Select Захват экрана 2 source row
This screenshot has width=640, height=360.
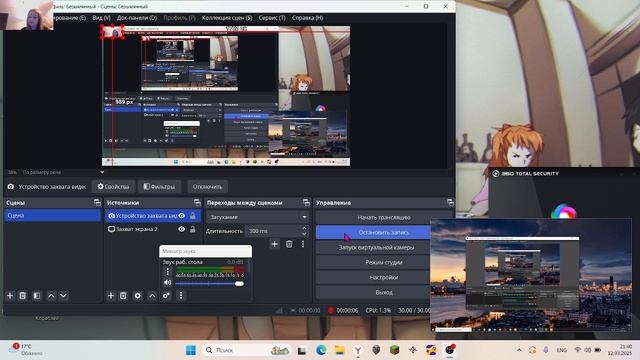click(x=153, y=229)
